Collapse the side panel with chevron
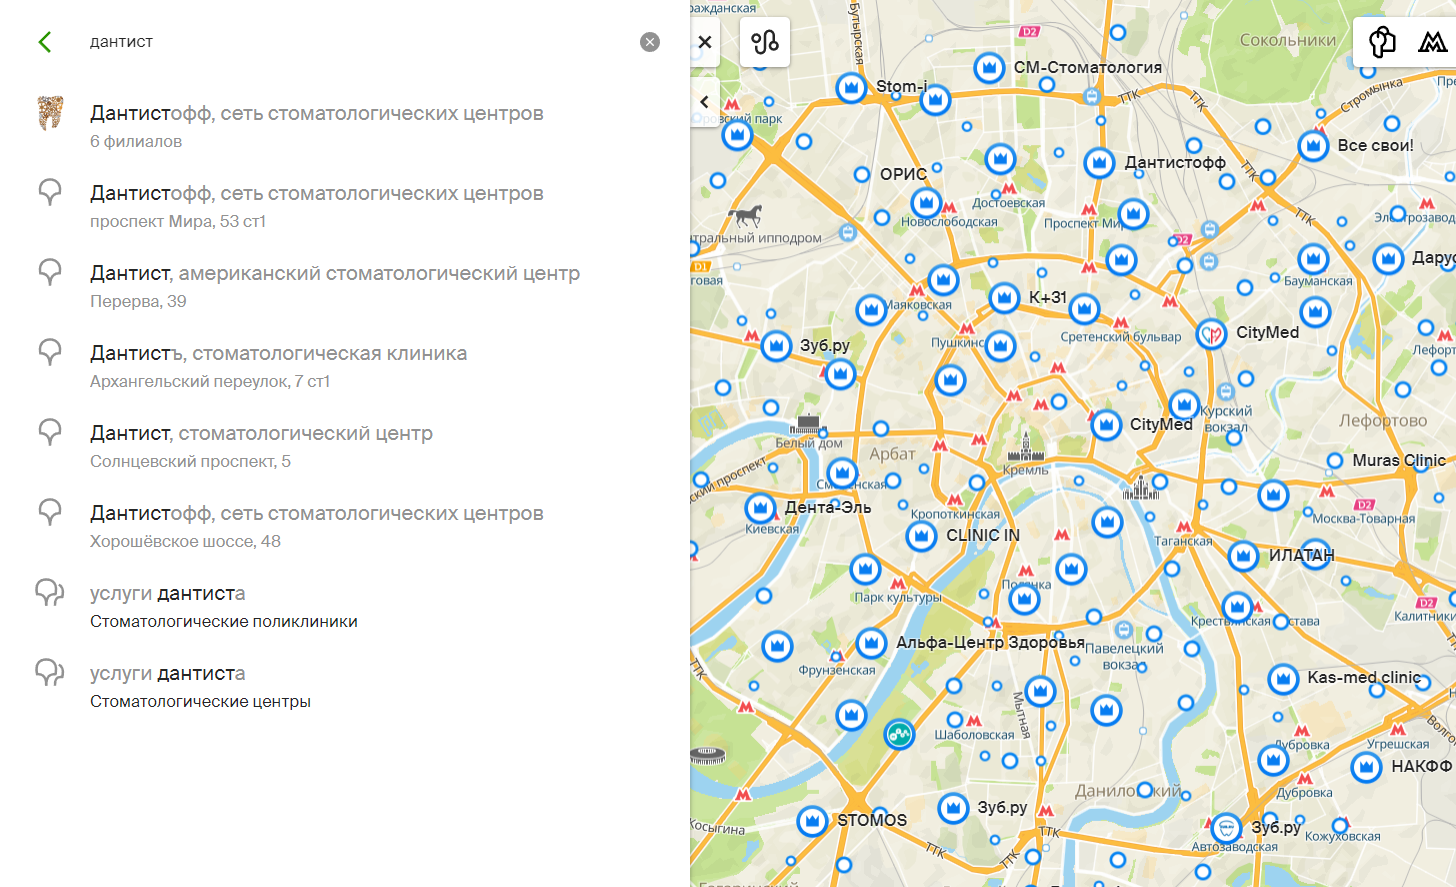1456x887 pixels. pyautogui.click(x=705, y=102)
